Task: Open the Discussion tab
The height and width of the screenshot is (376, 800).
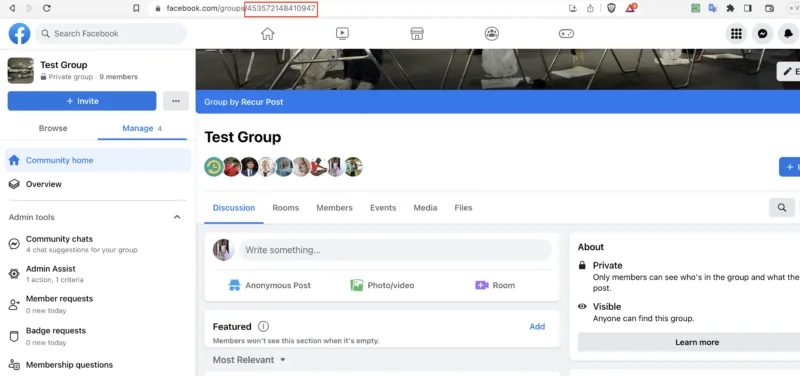Action: 234,208
